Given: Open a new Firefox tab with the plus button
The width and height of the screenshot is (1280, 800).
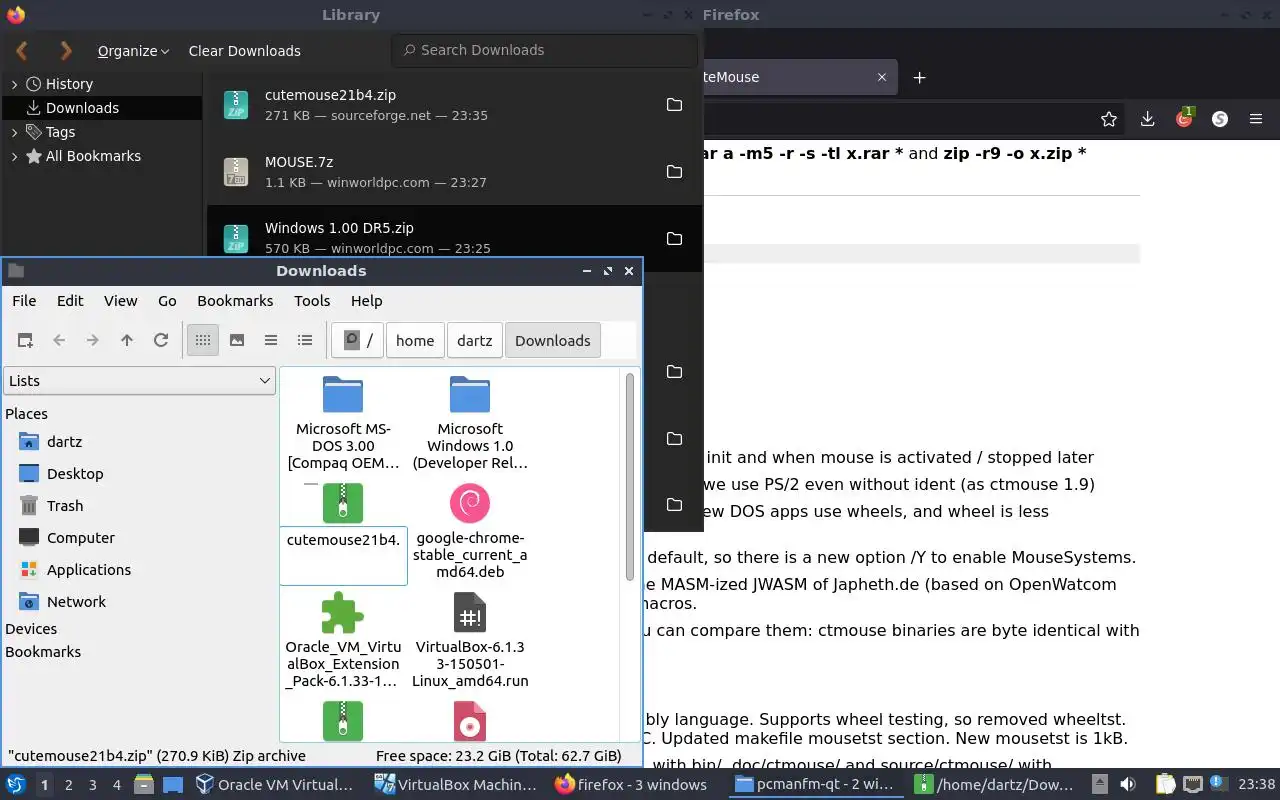Looking at the screenshot, I should 920,77.
